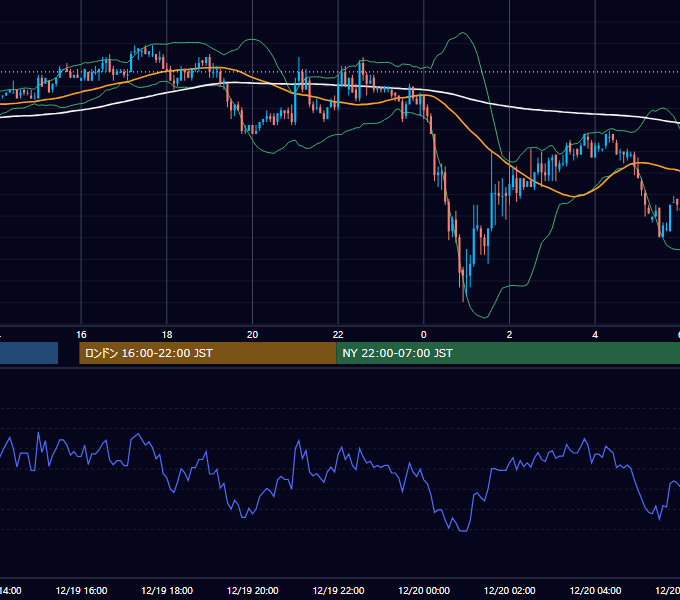Click the 4 hour axis label
680x600 pixels.
coord(595,335)
